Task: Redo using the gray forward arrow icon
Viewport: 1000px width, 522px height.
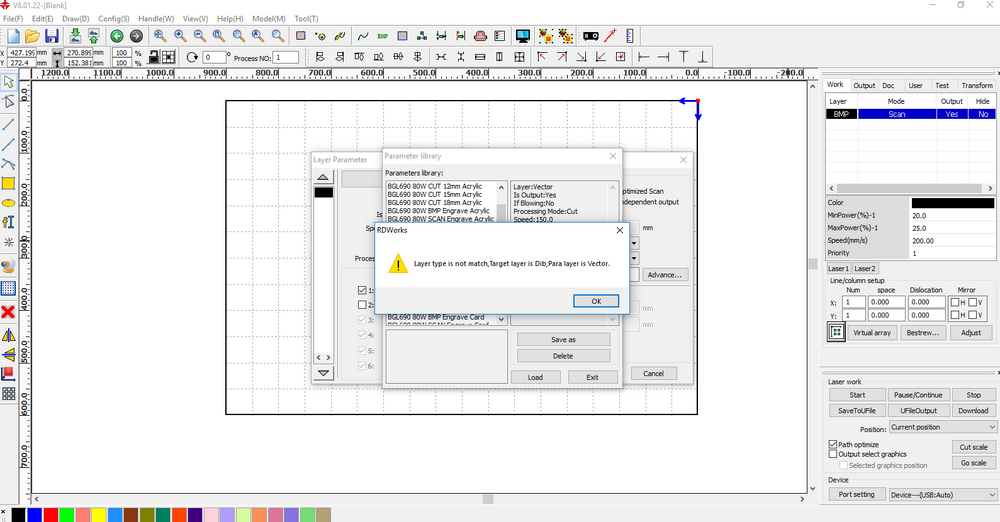Action: click(x=136, y=36)
